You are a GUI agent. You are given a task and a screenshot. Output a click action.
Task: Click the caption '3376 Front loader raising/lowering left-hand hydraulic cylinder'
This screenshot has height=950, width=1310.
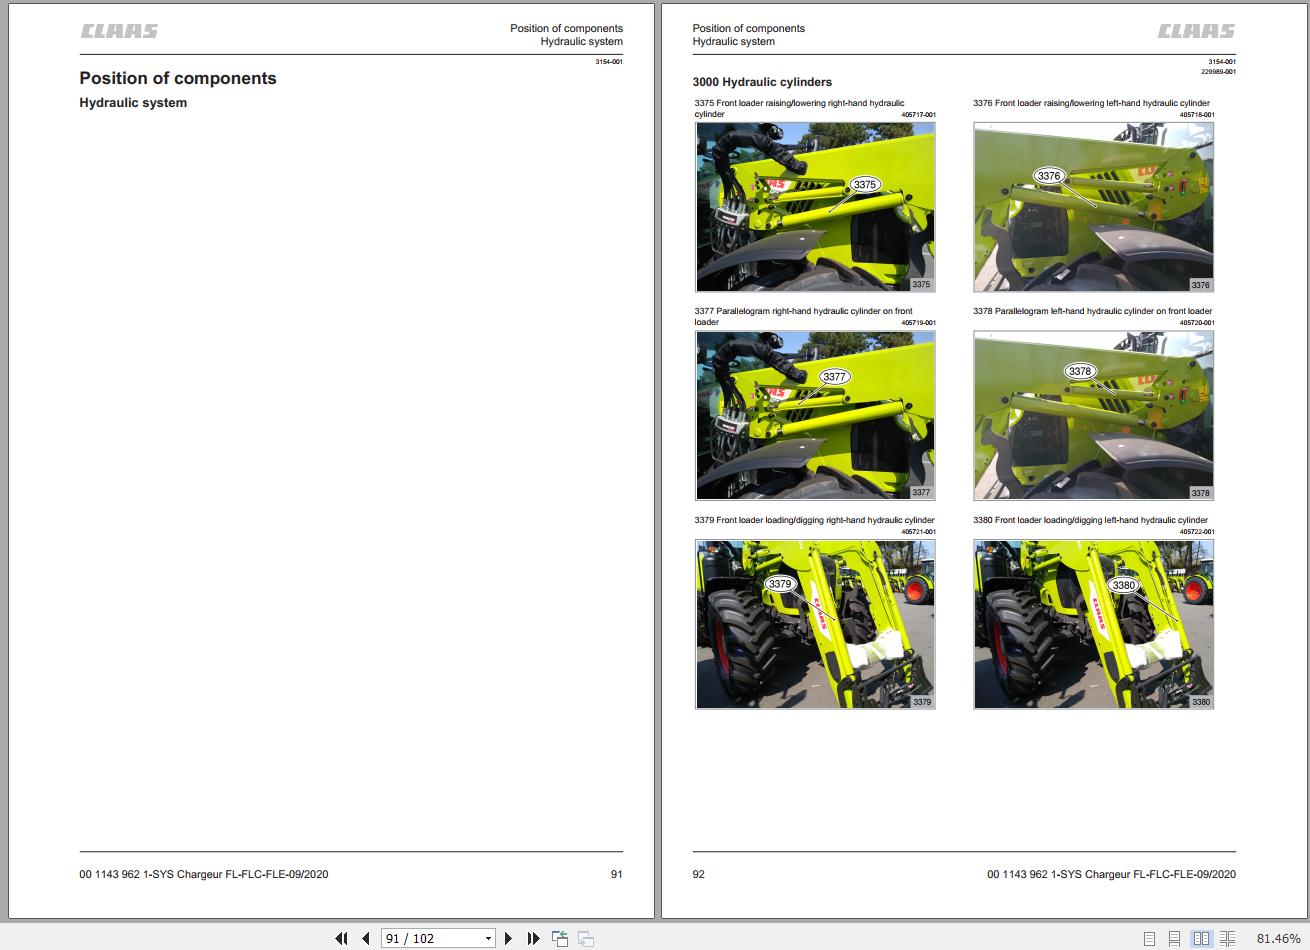coord(1091,103)
